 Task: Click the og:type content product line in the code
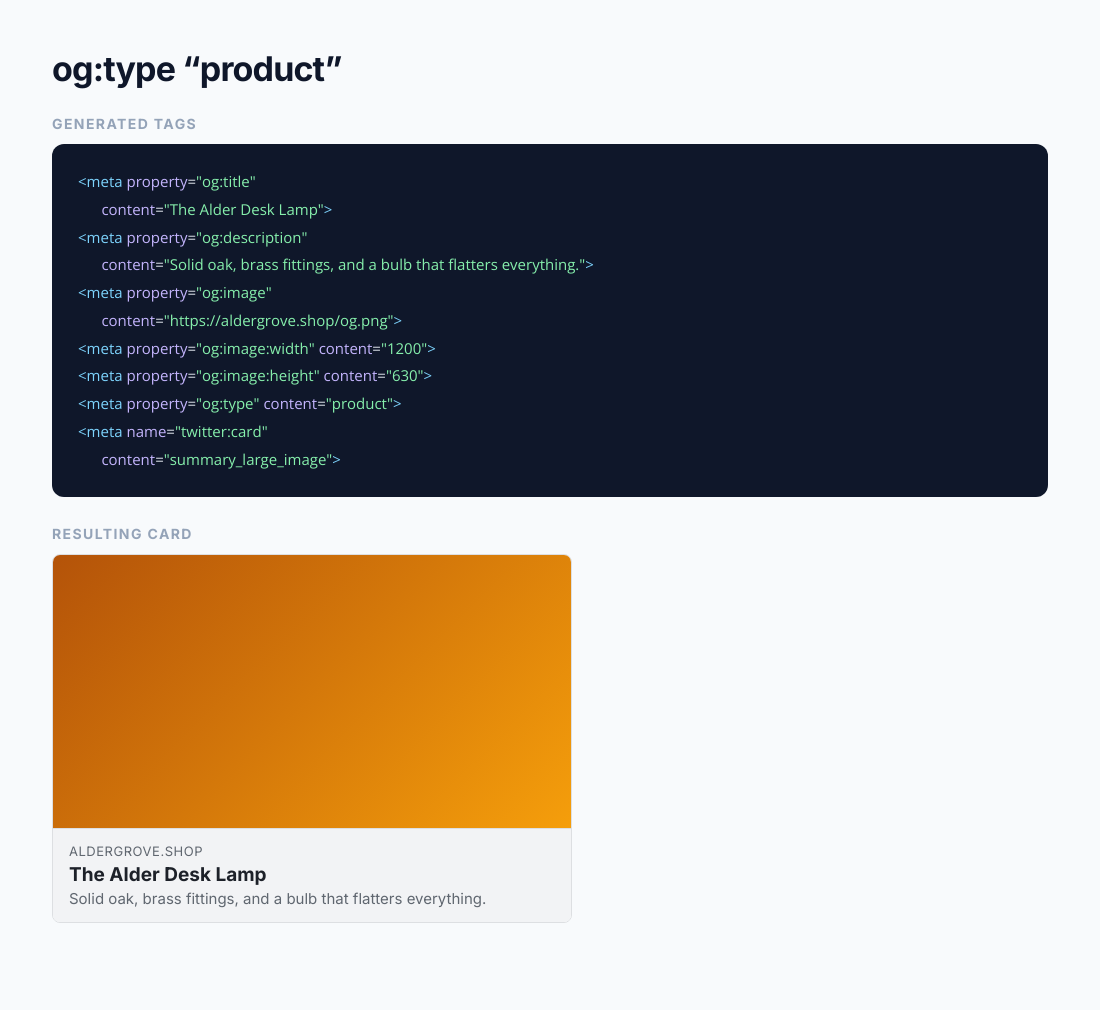[x=240, y=404]
